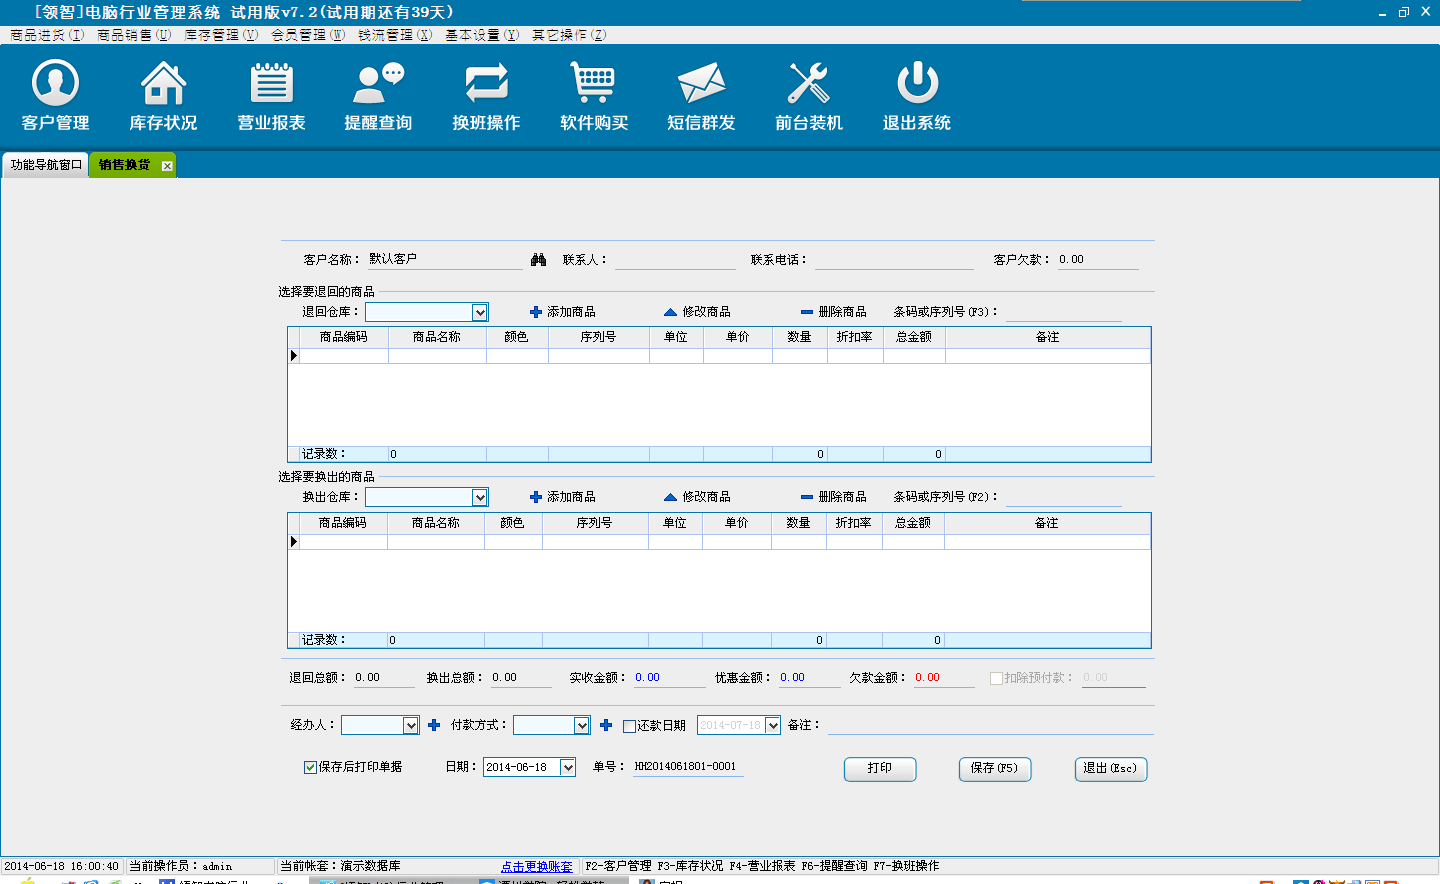Viewport: 1440px width, 884px height.
Task: Expand the 换出仓库 dropdown
Action: [x=480, y=498]
